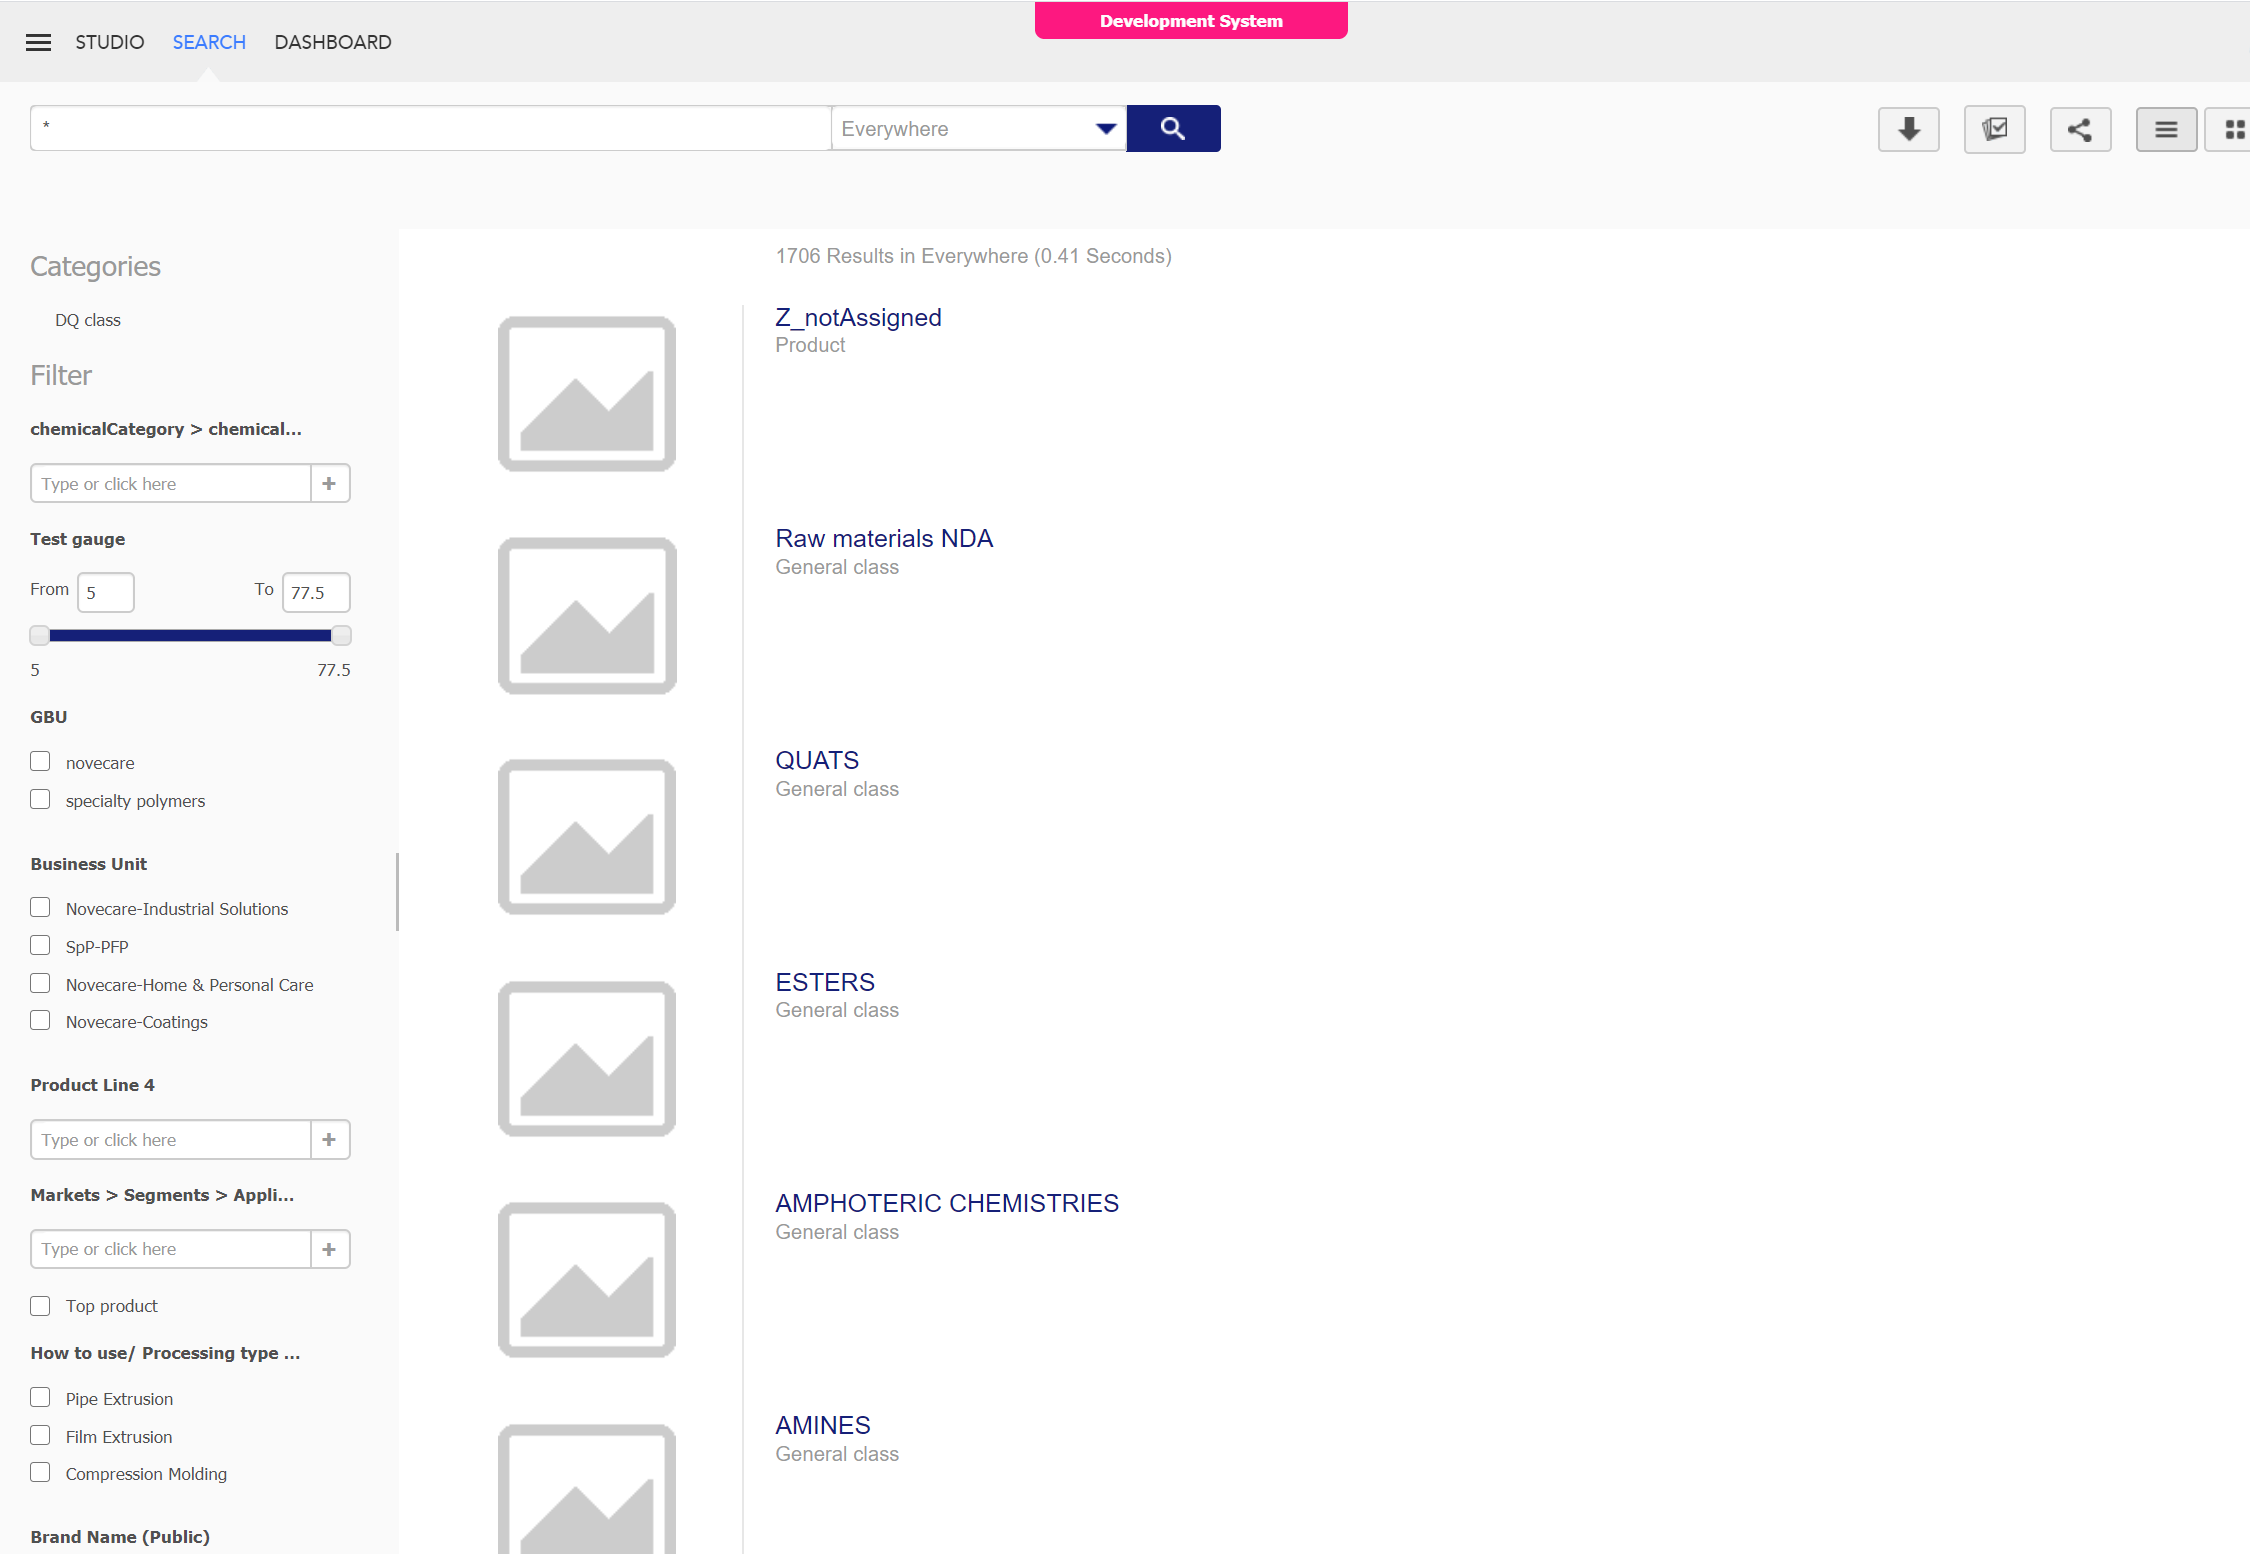Click the chemicalCategory filter text input

(x=171, y=483)
